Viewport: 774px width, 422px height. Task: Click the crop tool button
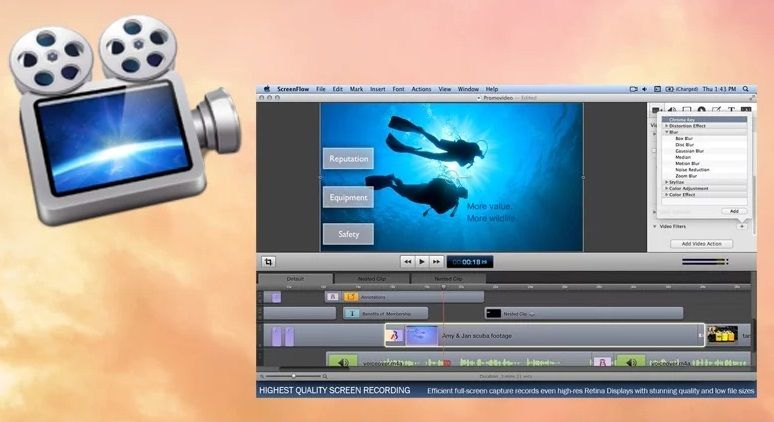pyautogui.click(x=268, y=262)
